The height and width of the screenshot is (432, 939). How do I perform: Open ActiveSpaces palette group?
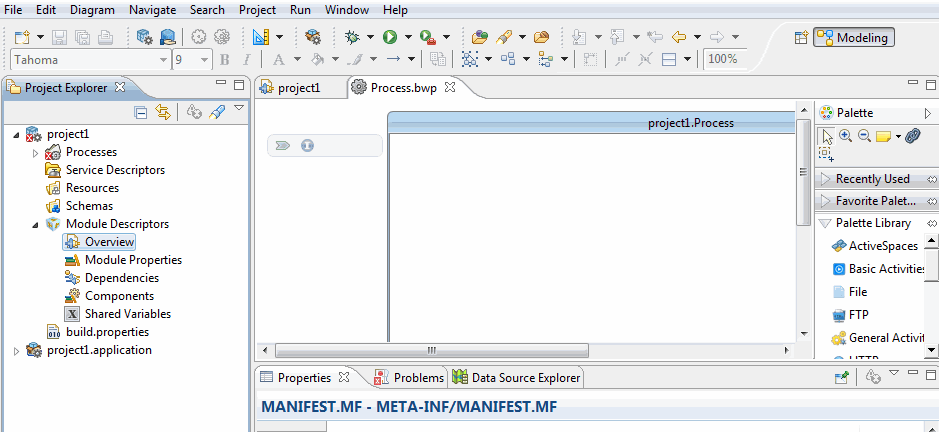(875, 246)
